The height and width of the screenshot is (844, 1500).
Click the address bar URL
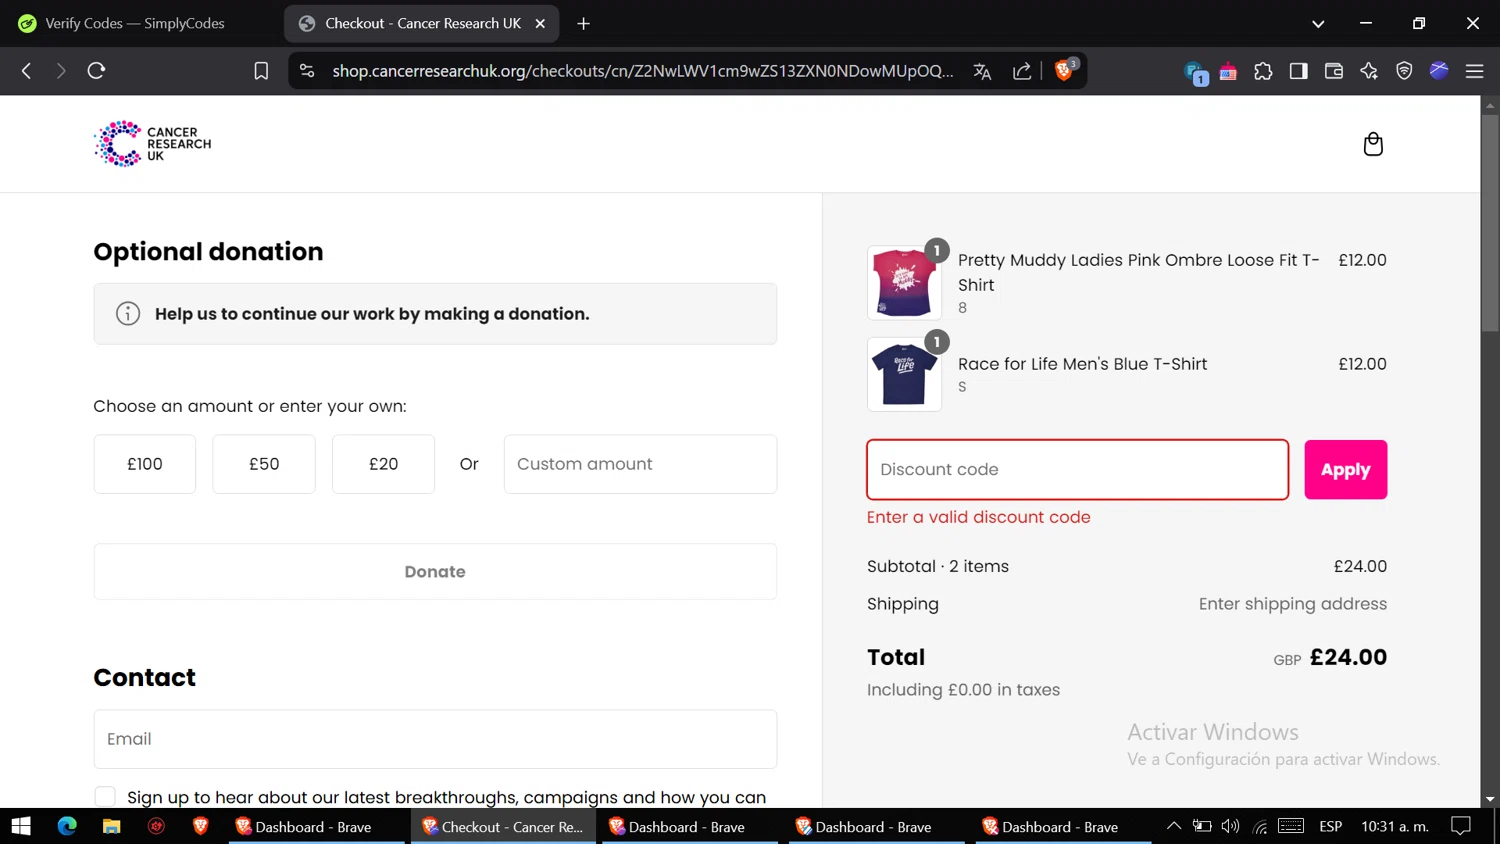[643, 71]
